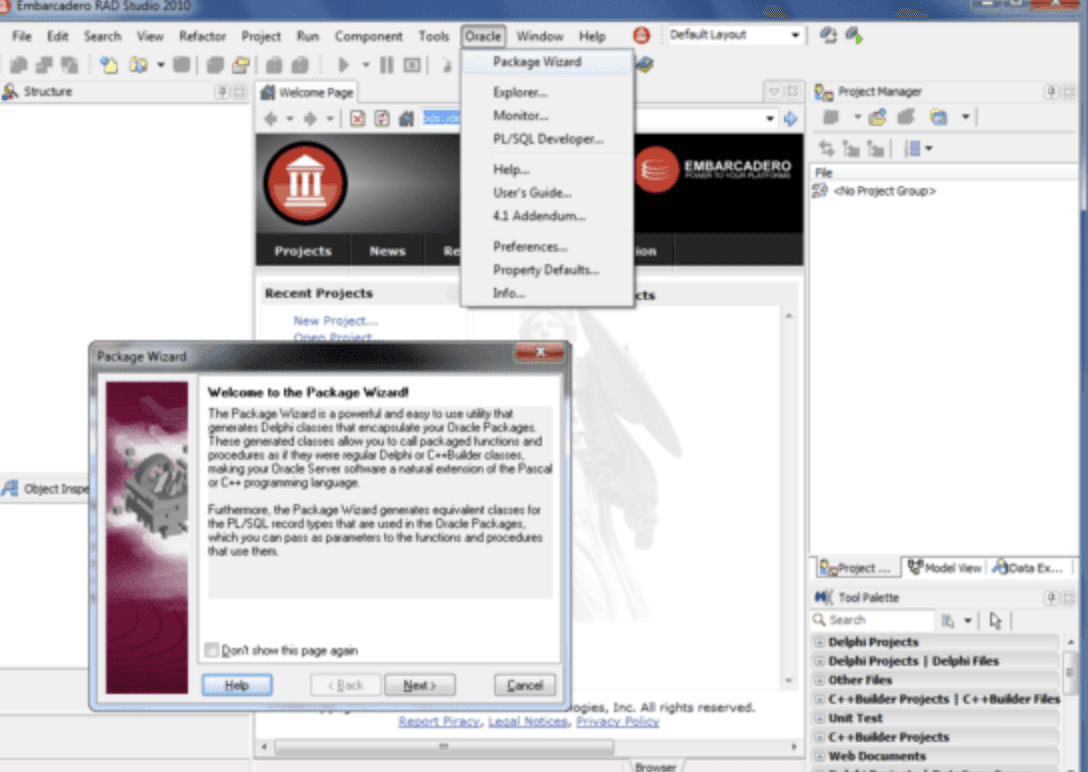
Task: Click Cancel in the Package Wizard
Action: [525, 685]
